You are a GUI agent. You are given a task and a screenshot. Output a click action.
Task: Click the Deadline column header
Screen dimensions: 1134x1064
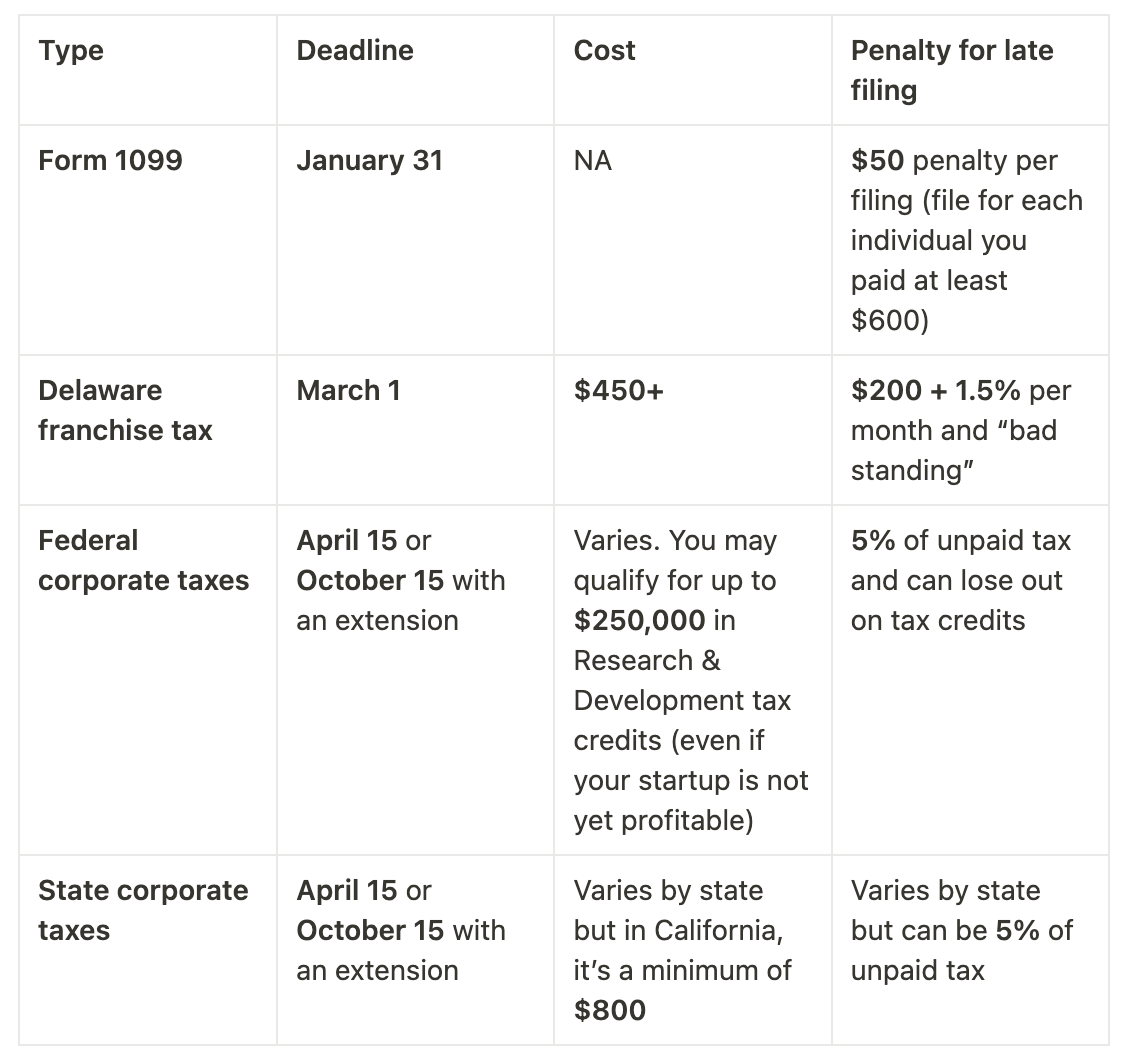point(354,51)
